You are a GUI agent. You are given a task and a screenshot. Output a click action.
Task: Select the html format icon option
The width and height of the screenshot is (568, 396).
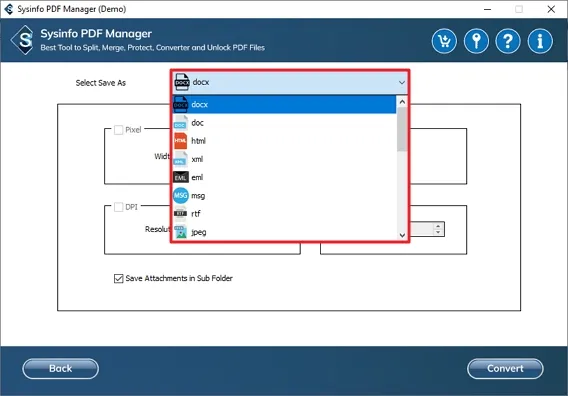click(180, 141)
